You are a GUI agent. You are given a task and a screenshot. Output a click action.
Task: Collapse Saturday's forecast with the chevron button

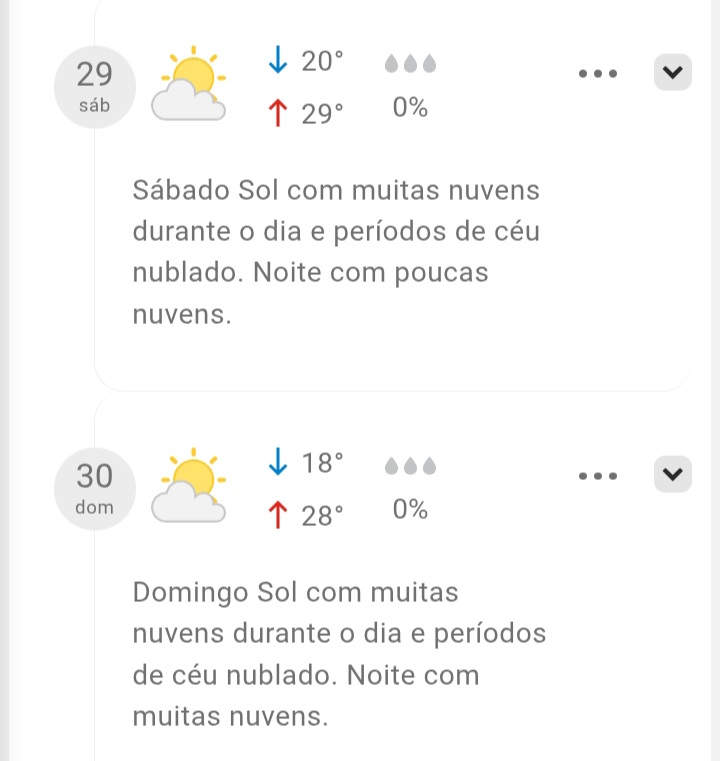click(x=673, y=73)
